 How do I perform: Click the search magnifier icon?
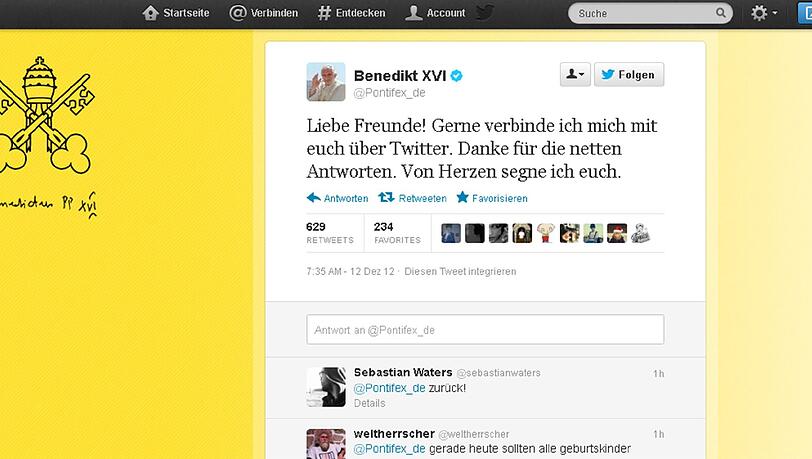click(x=721, y=12)
